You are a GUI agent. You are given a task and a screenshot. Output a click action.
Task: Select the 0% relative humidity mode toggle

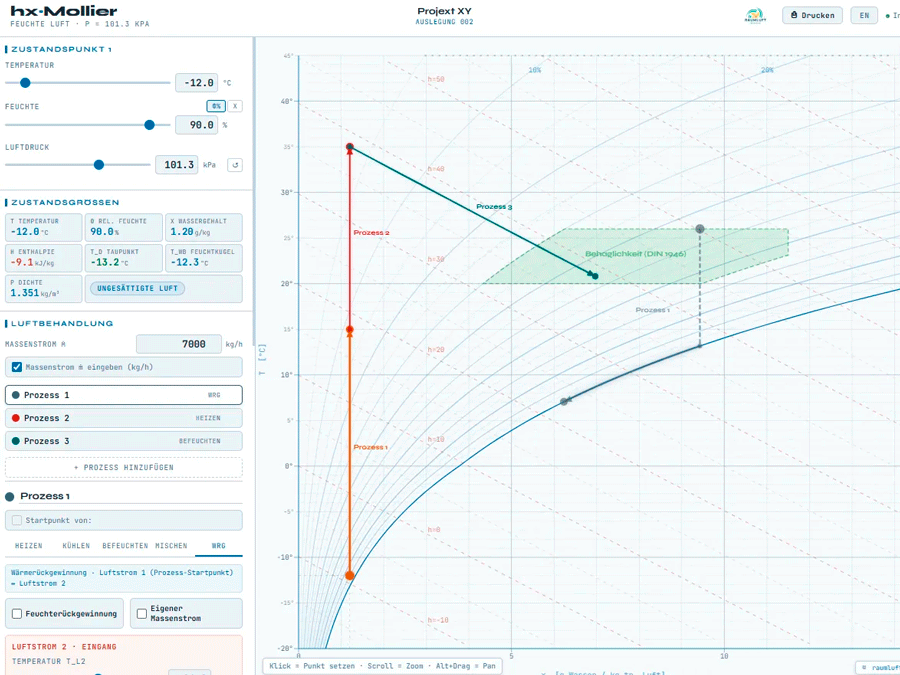point(216,106)
